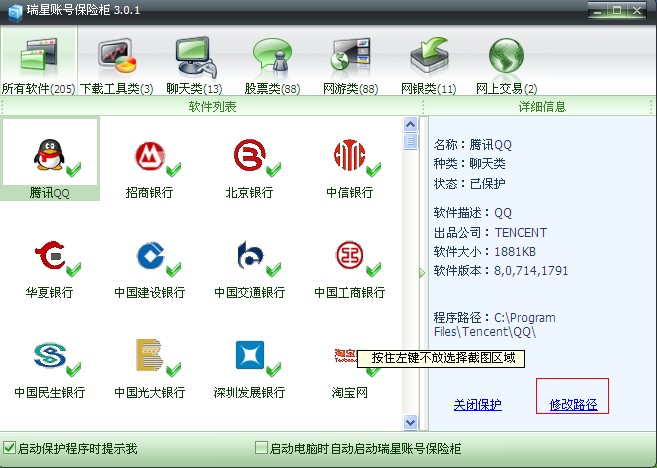Select the 北京银行 icon

click(x=250, y=155)
